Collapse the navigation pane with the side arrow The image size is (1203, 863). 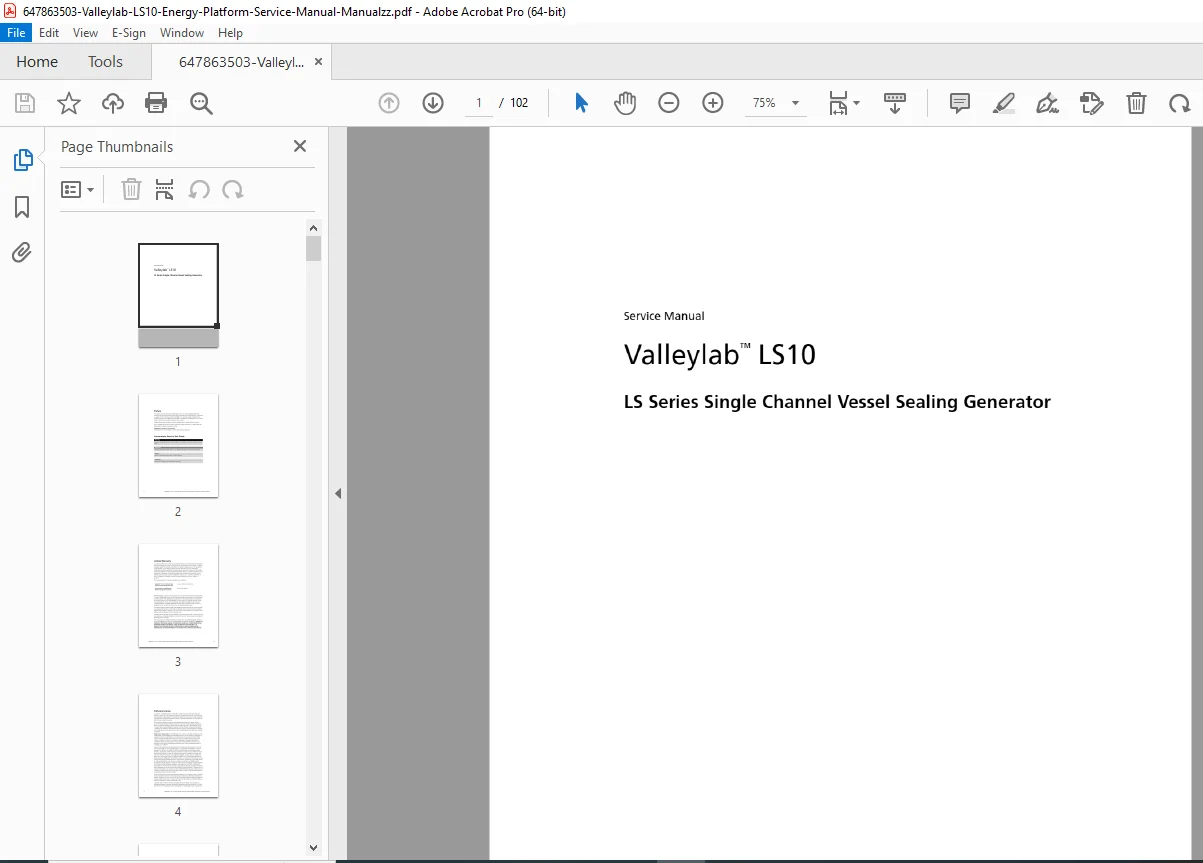[x=338, y=493]
